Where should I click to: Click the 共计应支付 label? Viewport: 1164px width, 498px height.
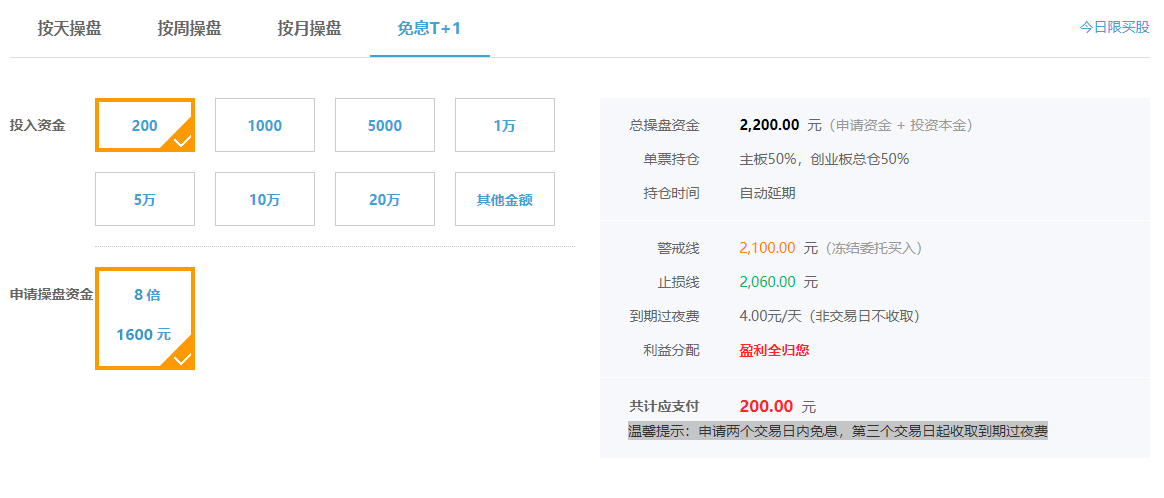pos(664,407)
